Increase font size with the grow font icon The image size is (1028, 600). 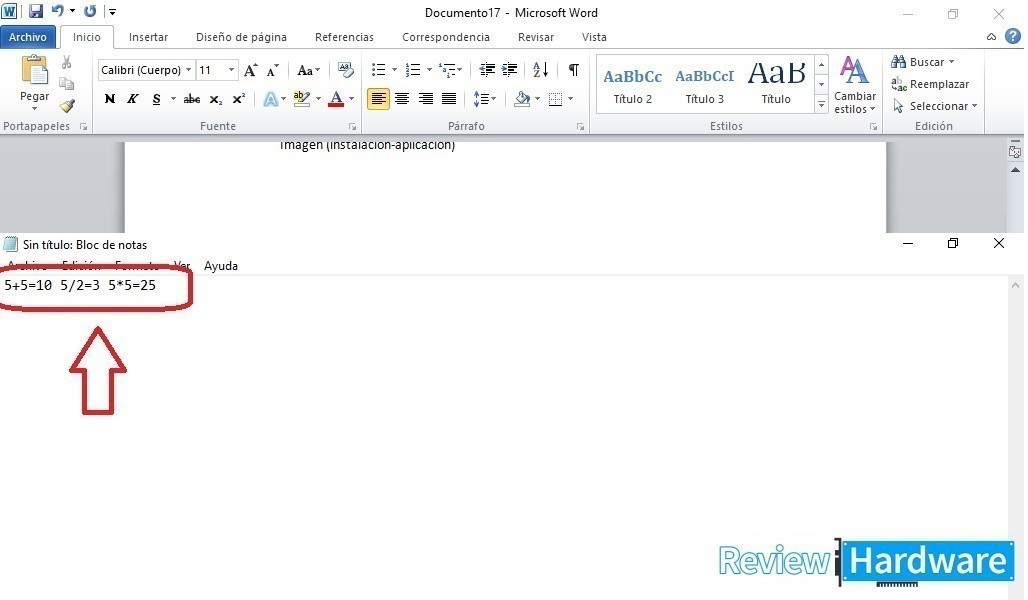pos(250,70)
